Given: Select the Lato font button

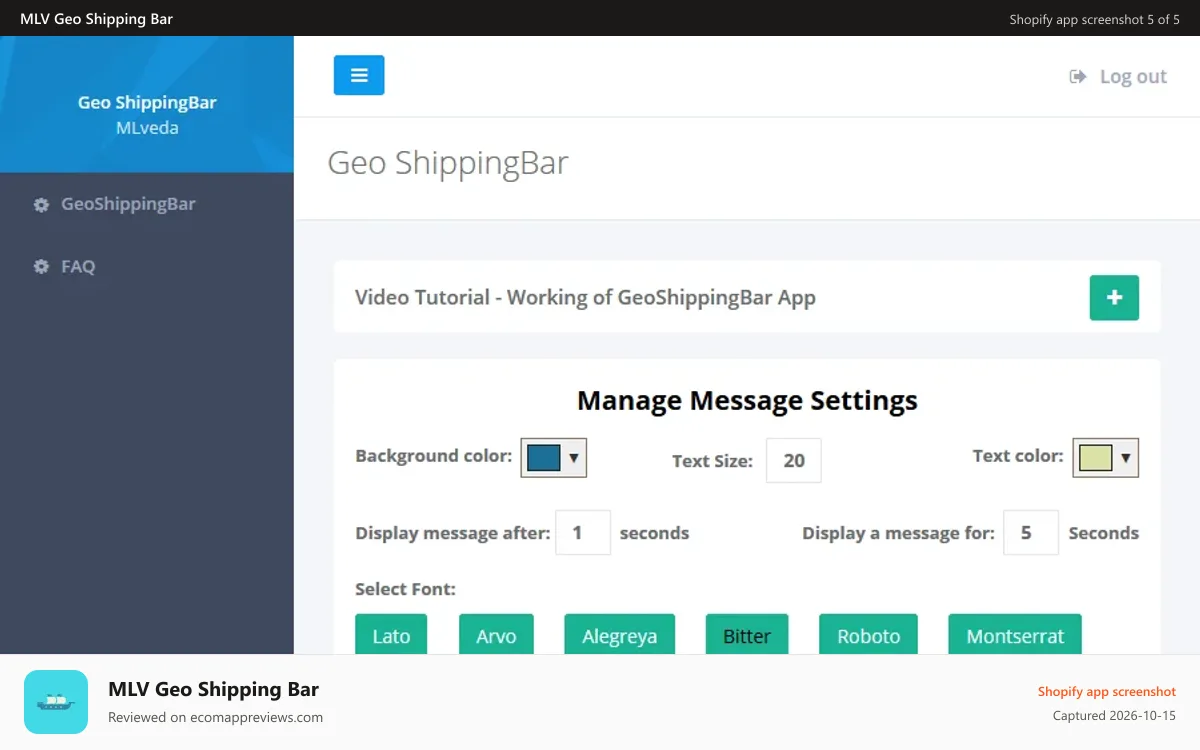Looking at the screenshot, I should pyautogui.click(x=391, y=635).
